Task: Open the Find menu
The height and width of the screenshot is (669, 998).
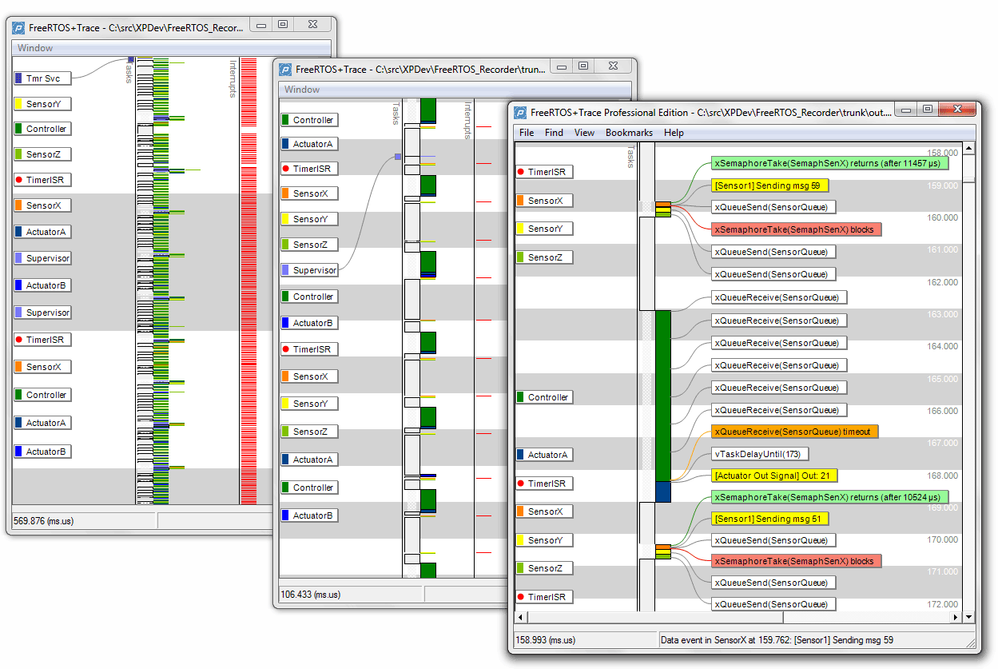Action: pos(554,132)
